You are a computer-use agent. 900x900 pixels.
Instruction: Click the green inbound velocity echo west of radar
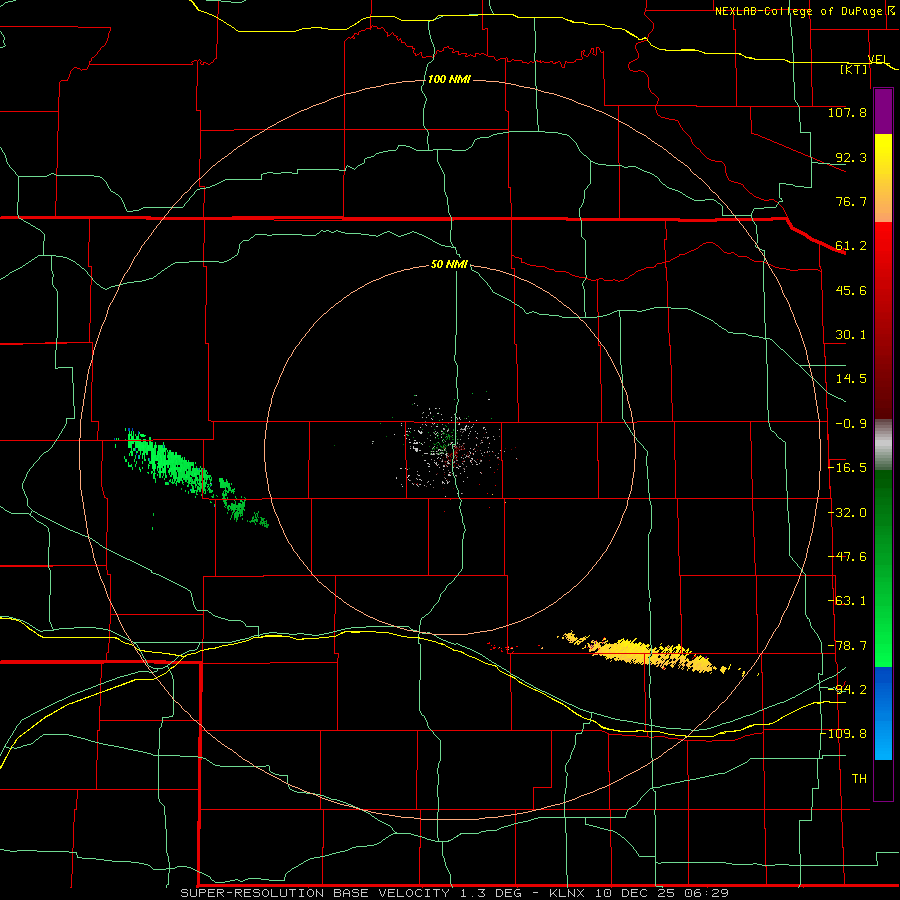click(x=178, y=466)
